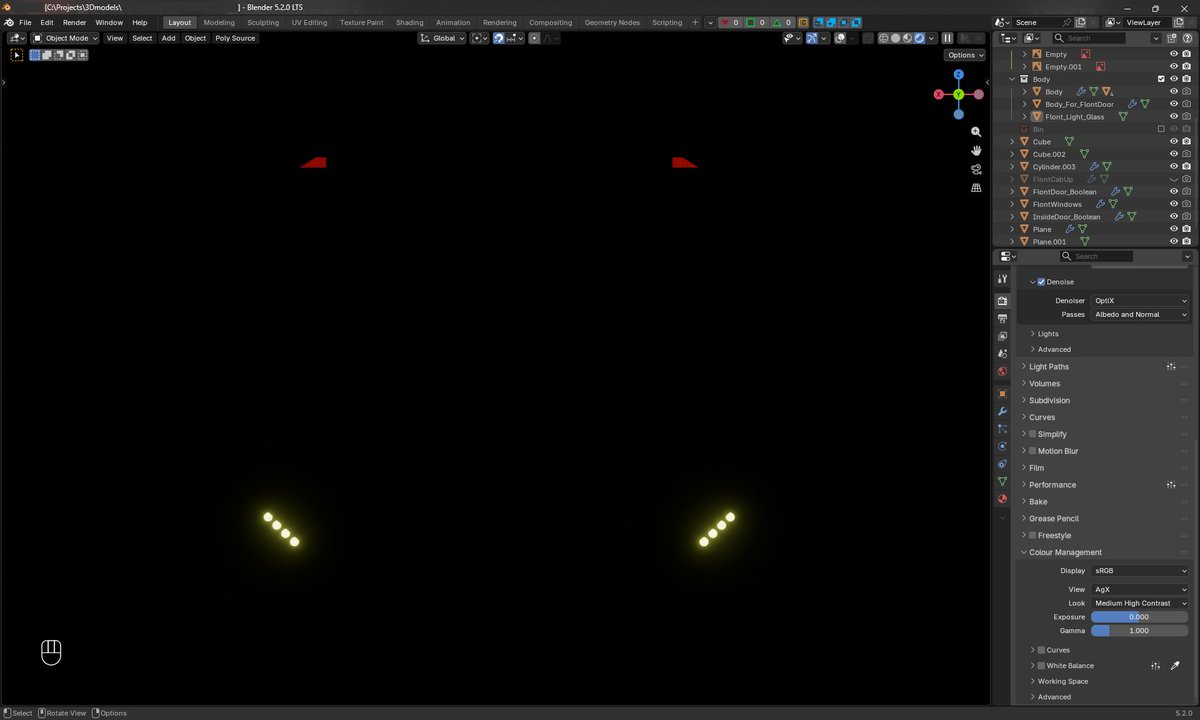Click the Poly Source menu button
This screenshot has height=720, width=1200.
tap(235, 38)
